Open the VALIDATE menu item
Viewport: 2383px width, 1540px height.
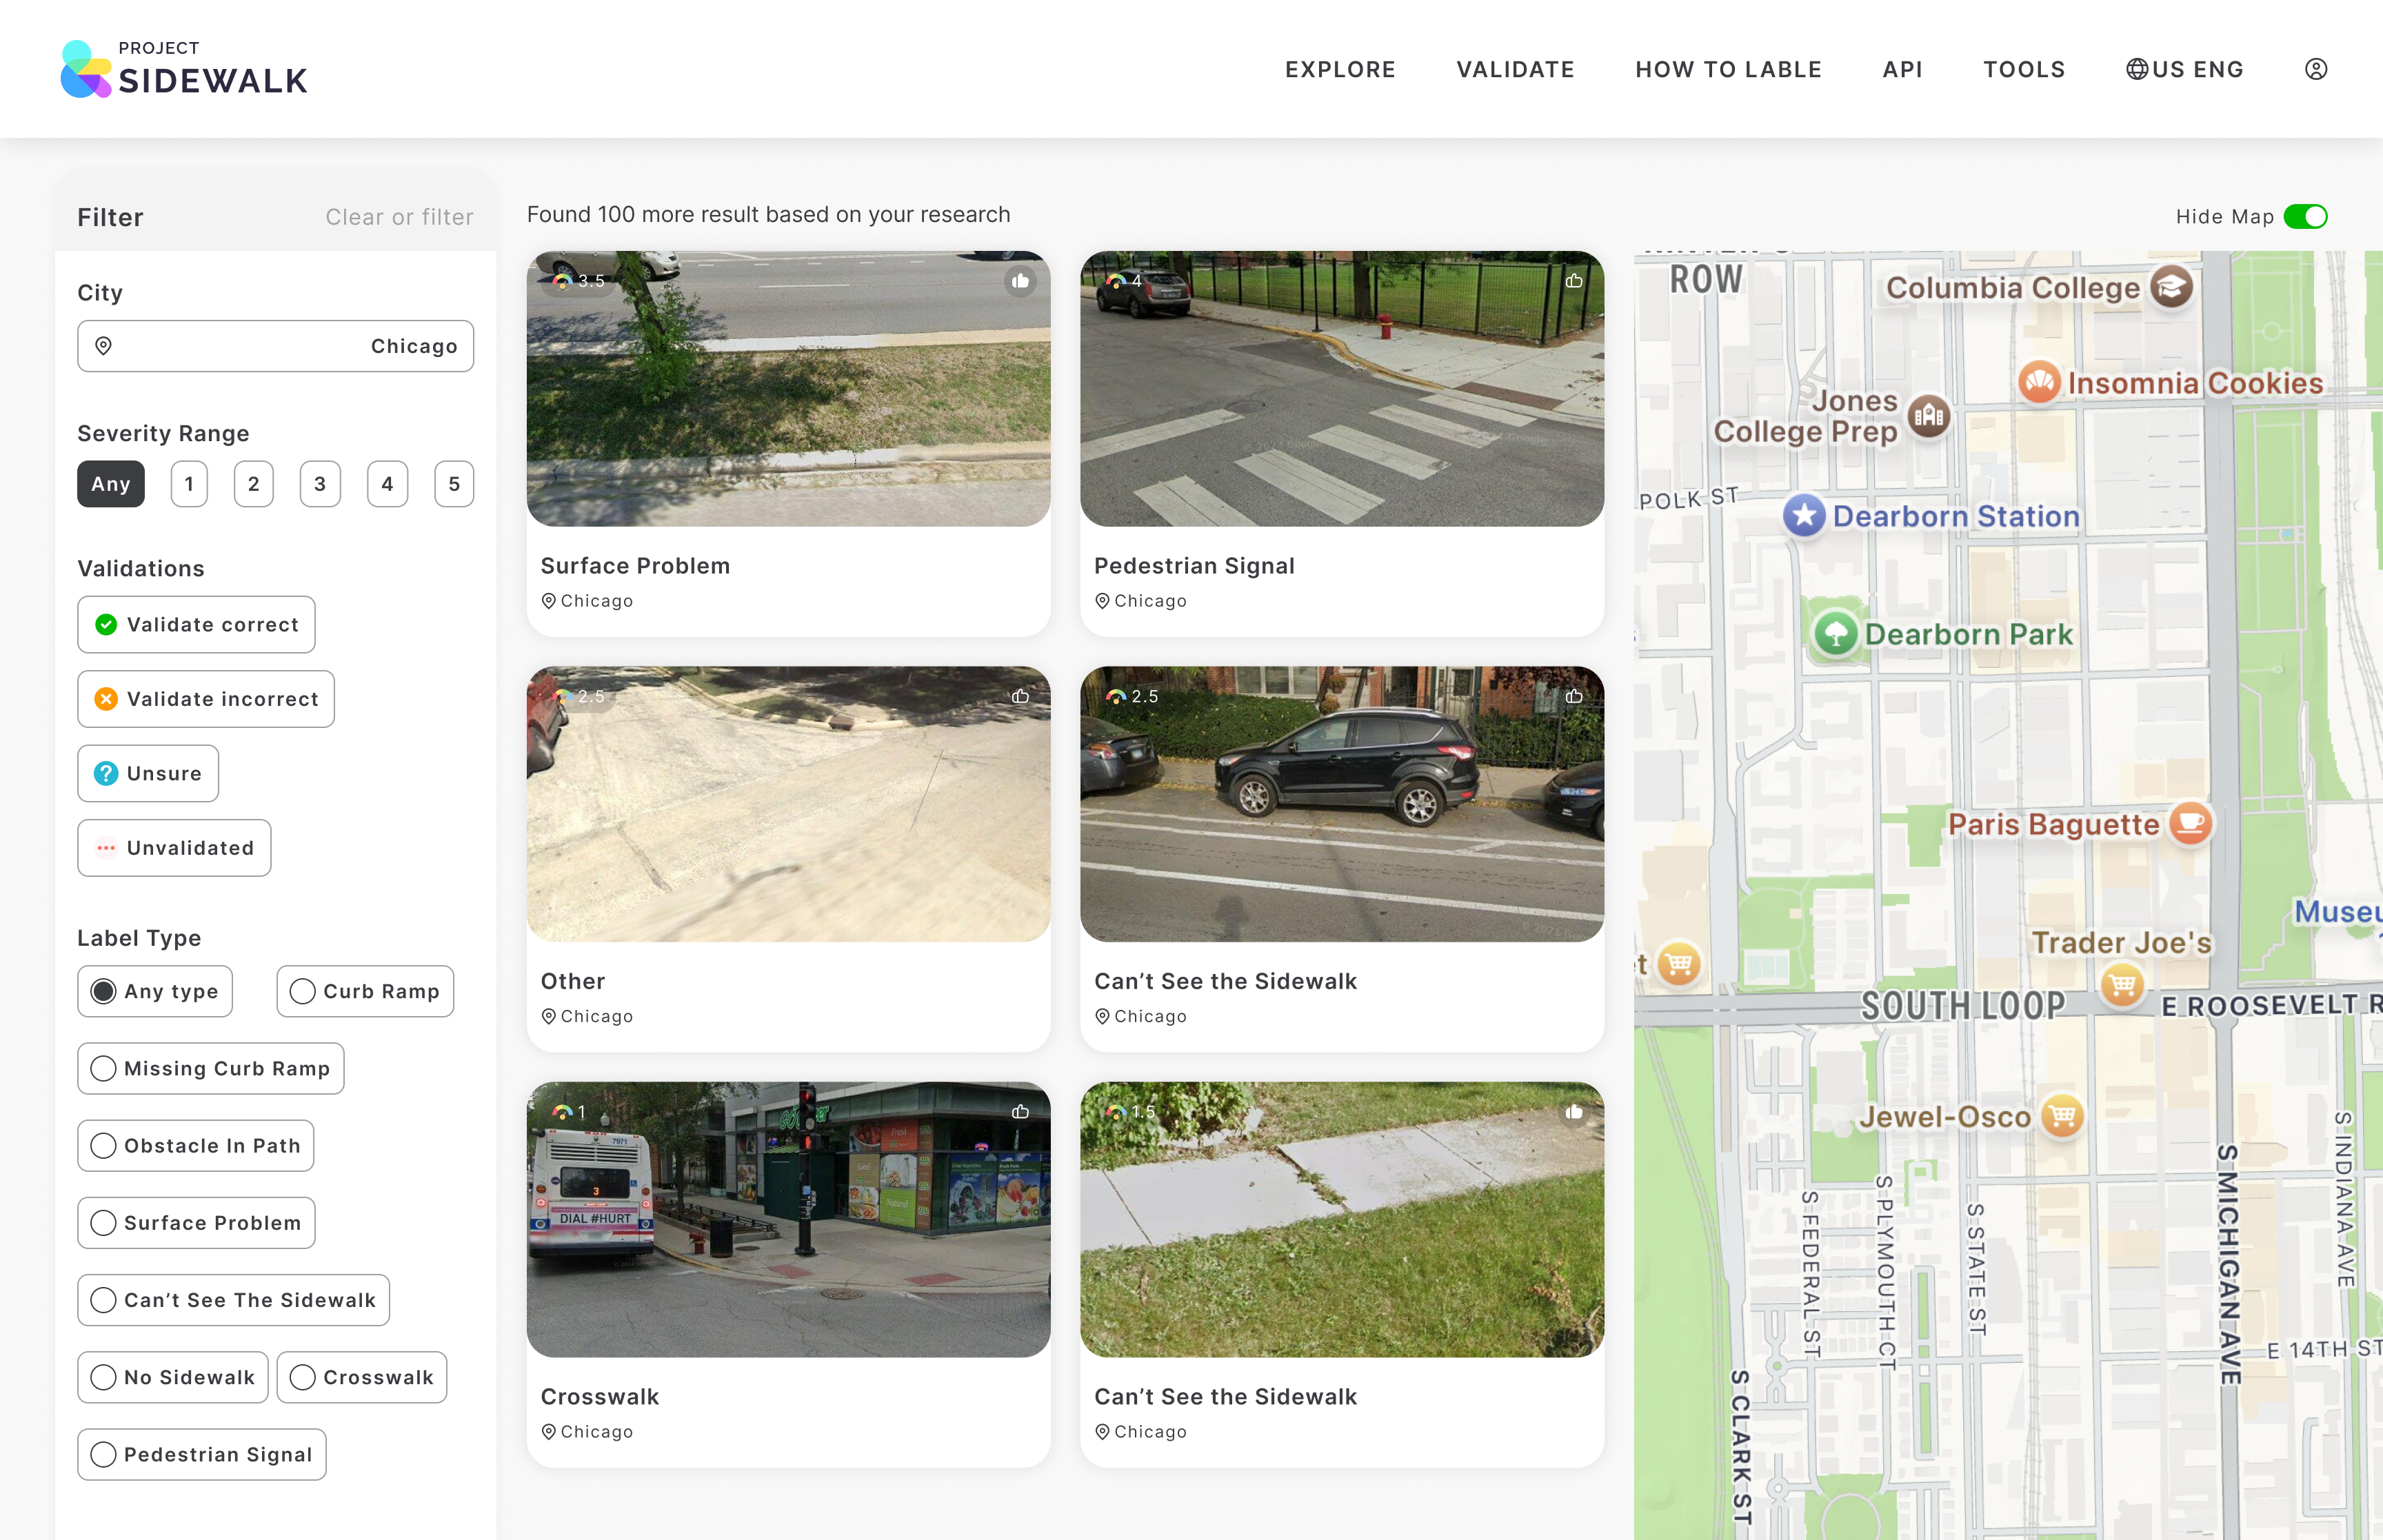1515,69
